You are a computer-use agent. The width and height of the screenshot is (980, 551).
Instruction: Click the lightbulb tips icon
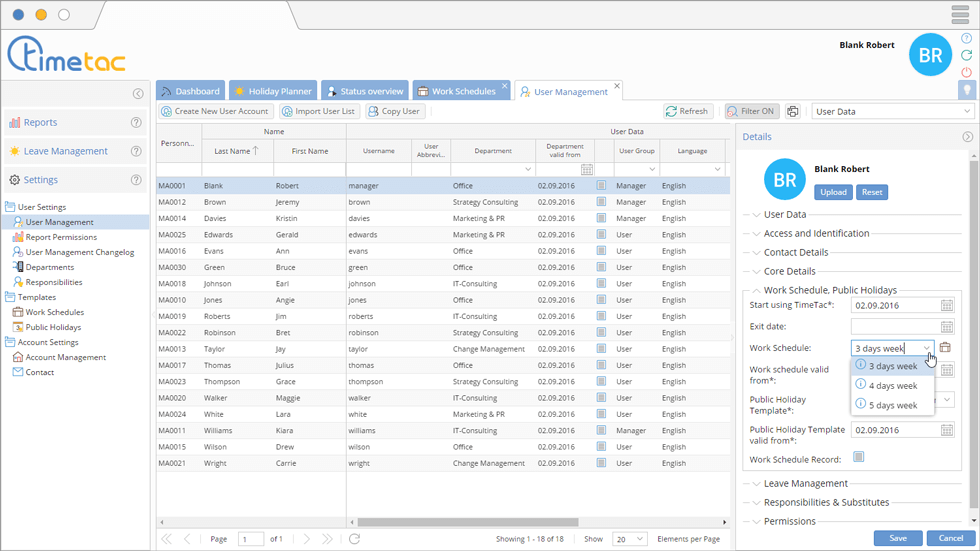966,90
